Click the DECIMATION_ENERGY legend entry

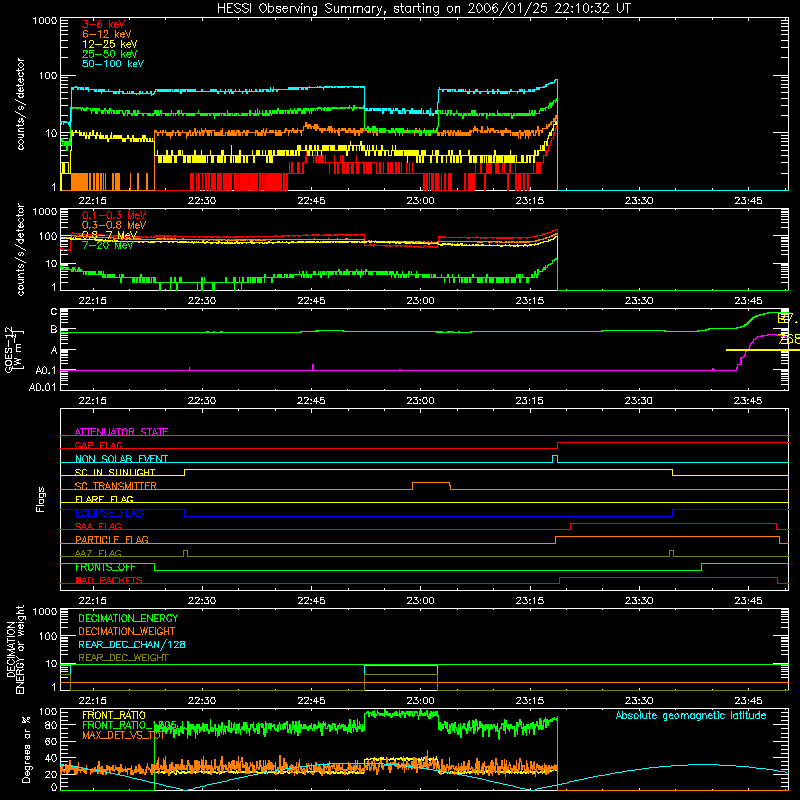(128, 618)
